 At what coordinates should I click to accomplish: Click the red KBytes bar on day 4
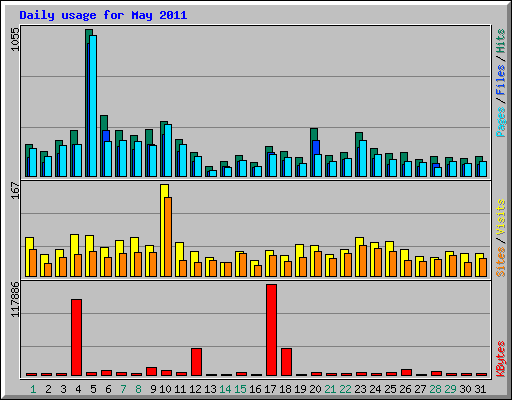(76, 337)
